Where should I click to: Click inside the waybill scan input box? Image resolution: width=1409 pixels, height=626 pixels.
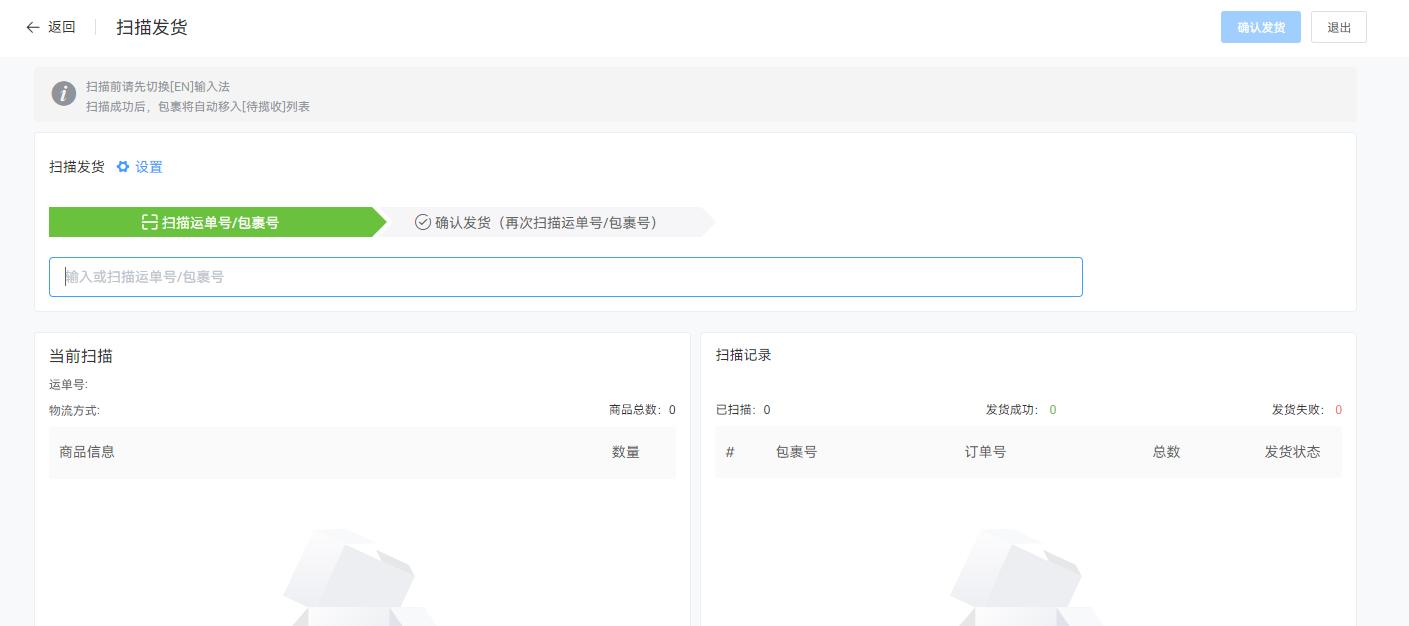[x=565, y=277]
